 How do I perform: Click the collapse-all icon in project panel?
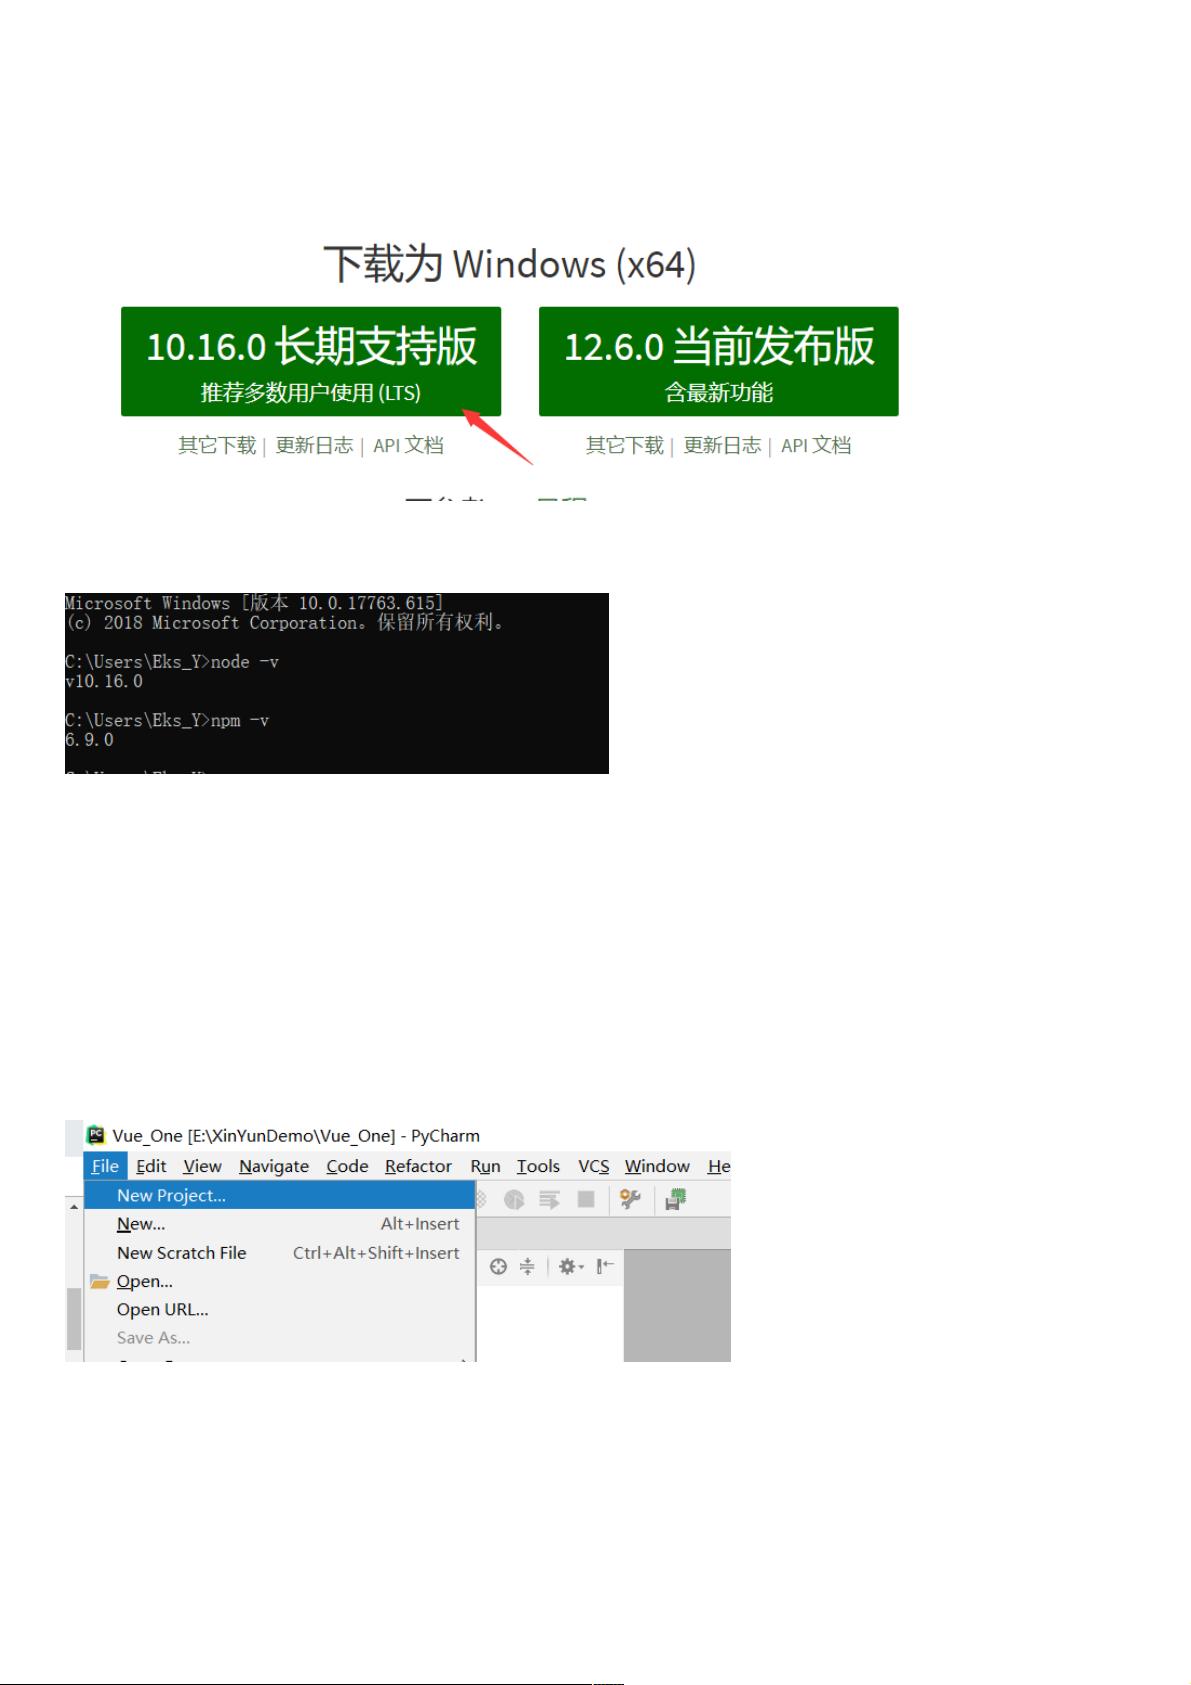(527, 1266)
